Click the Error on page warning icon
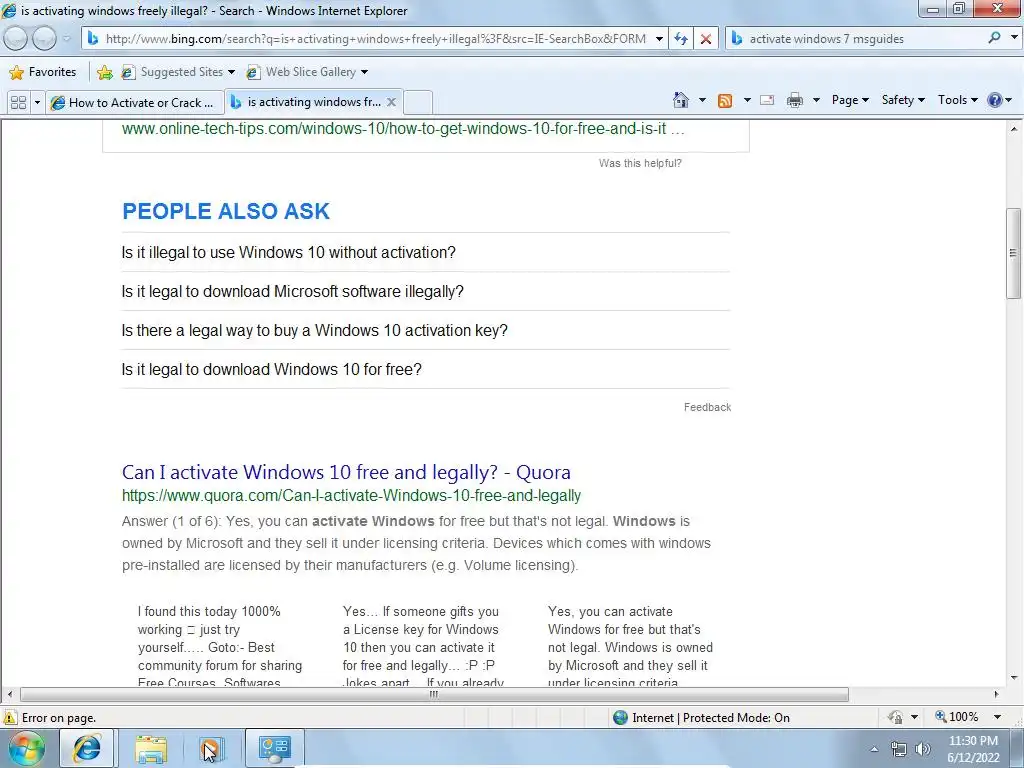 tap(10, 717)
